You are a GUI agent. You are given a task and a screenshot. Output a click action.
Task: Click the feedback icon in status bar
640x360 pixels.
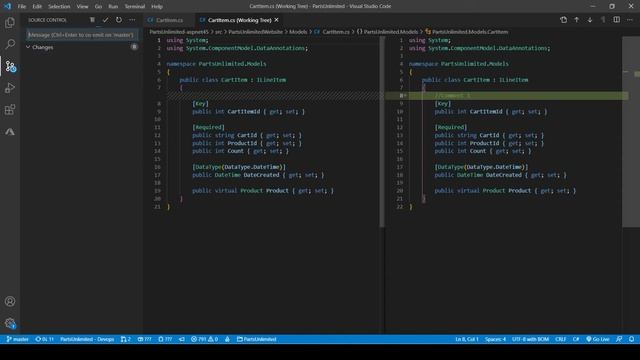tap(619, 339)
